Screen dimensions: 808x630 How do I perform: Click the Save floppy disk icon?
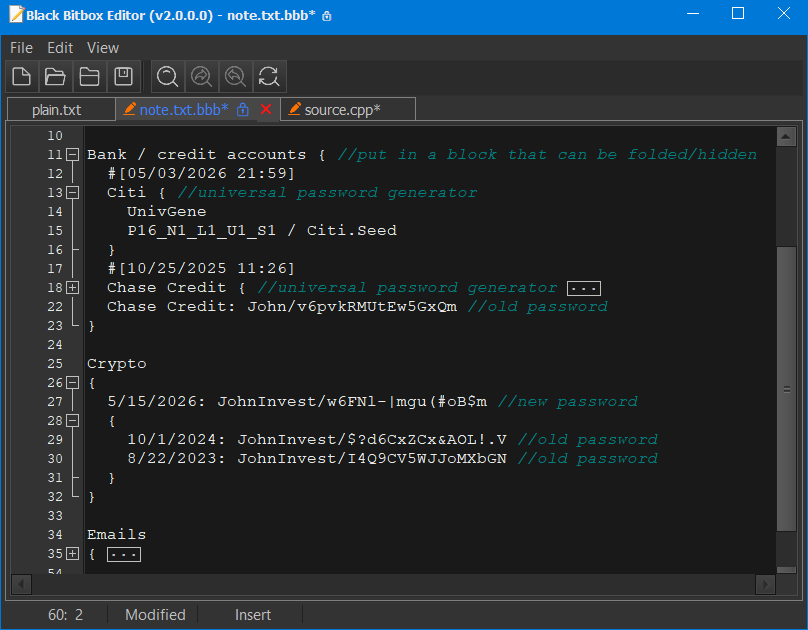pos(123,77)
